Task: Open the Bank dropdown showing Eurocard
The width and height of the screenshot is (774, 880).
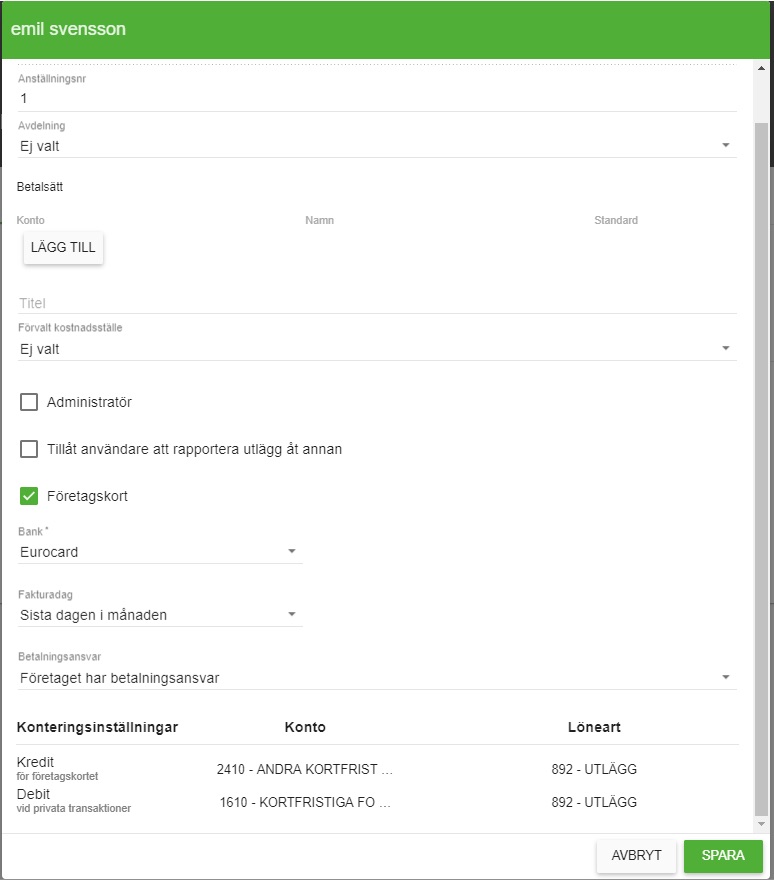Action: [x=160, y=552]
